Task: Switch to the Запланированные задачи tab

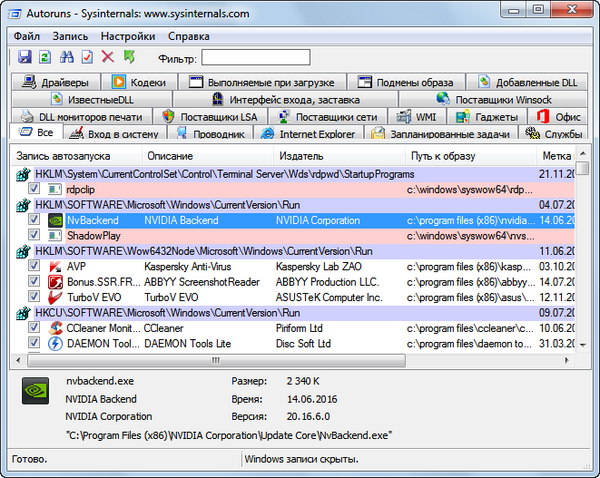Action: (445, 134)
